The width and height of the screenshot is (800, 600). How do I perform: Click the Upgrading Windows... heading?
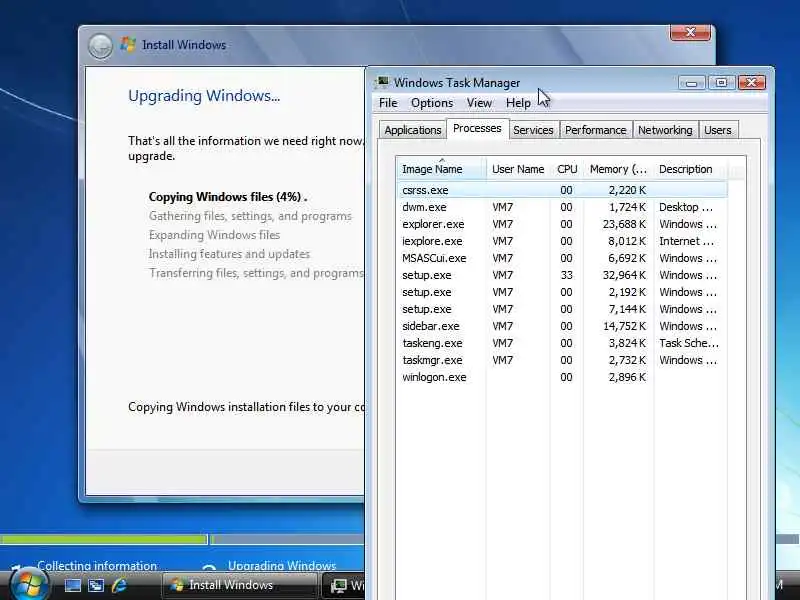point(204,95)
